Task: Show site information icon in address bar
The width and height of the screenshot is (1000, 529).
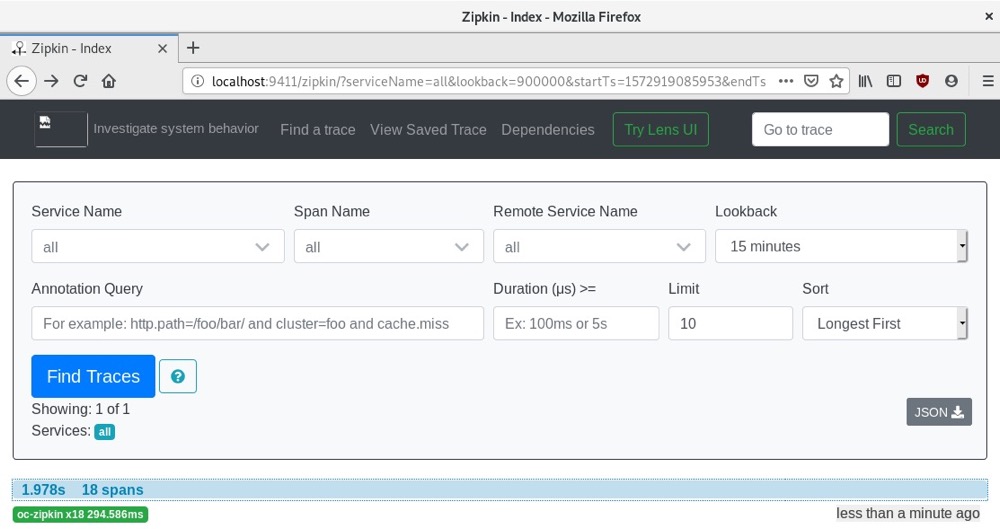Action: (198, 81)
